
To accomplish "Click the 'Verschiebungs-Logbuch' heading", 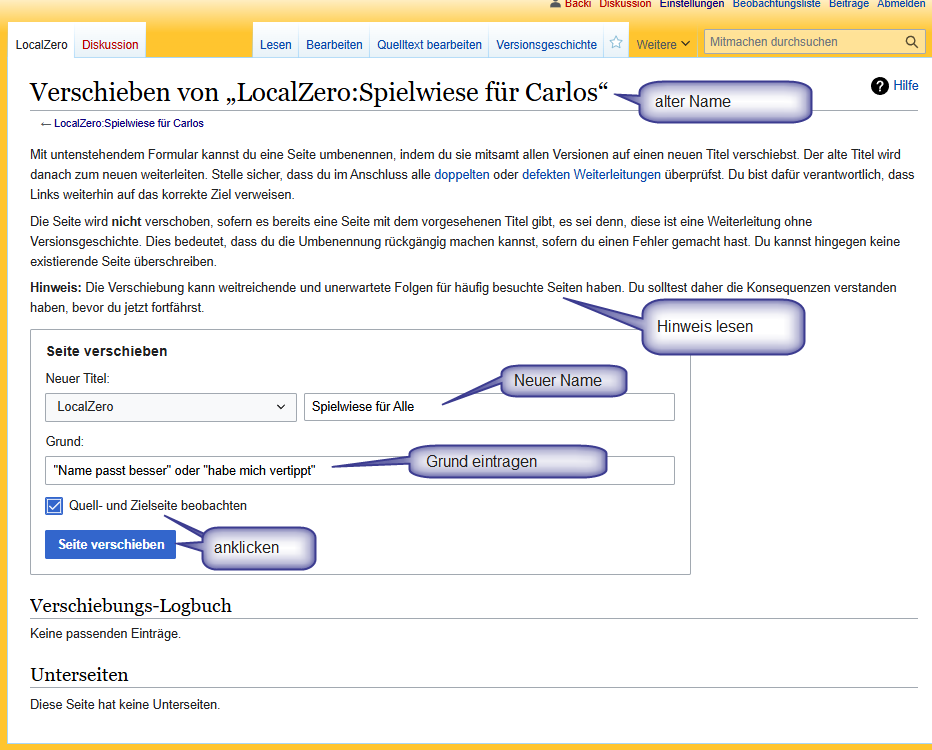I will [x=131, y=606].
